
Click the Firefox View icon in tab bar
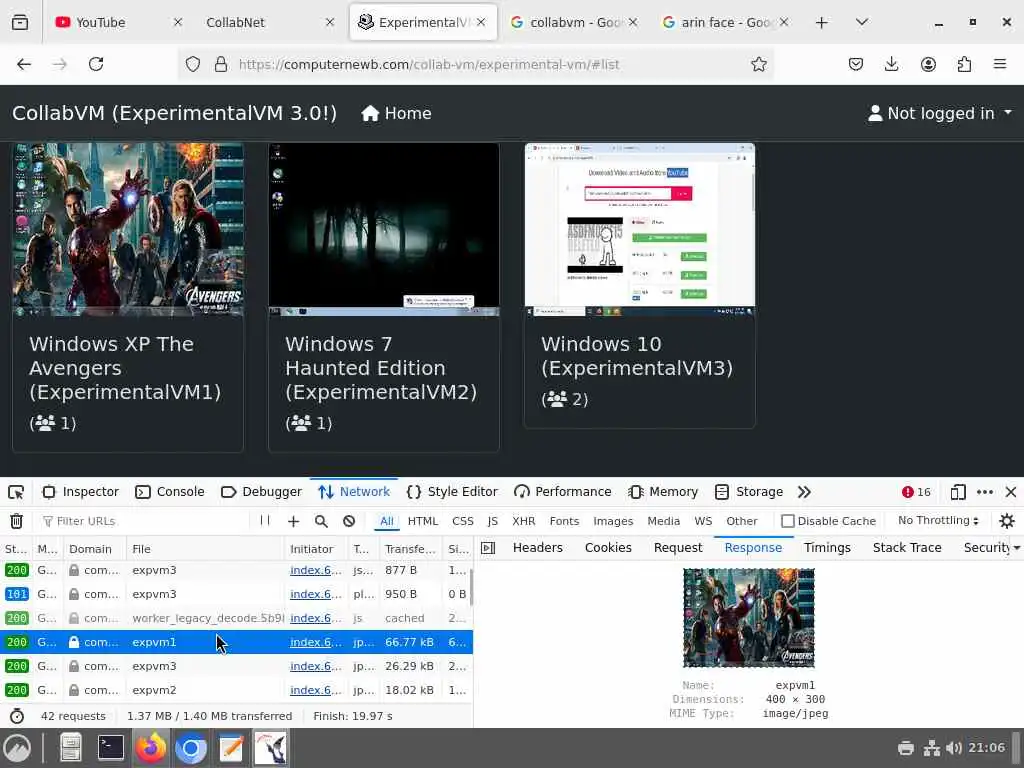pyautogui.click(x=20, y=23)
